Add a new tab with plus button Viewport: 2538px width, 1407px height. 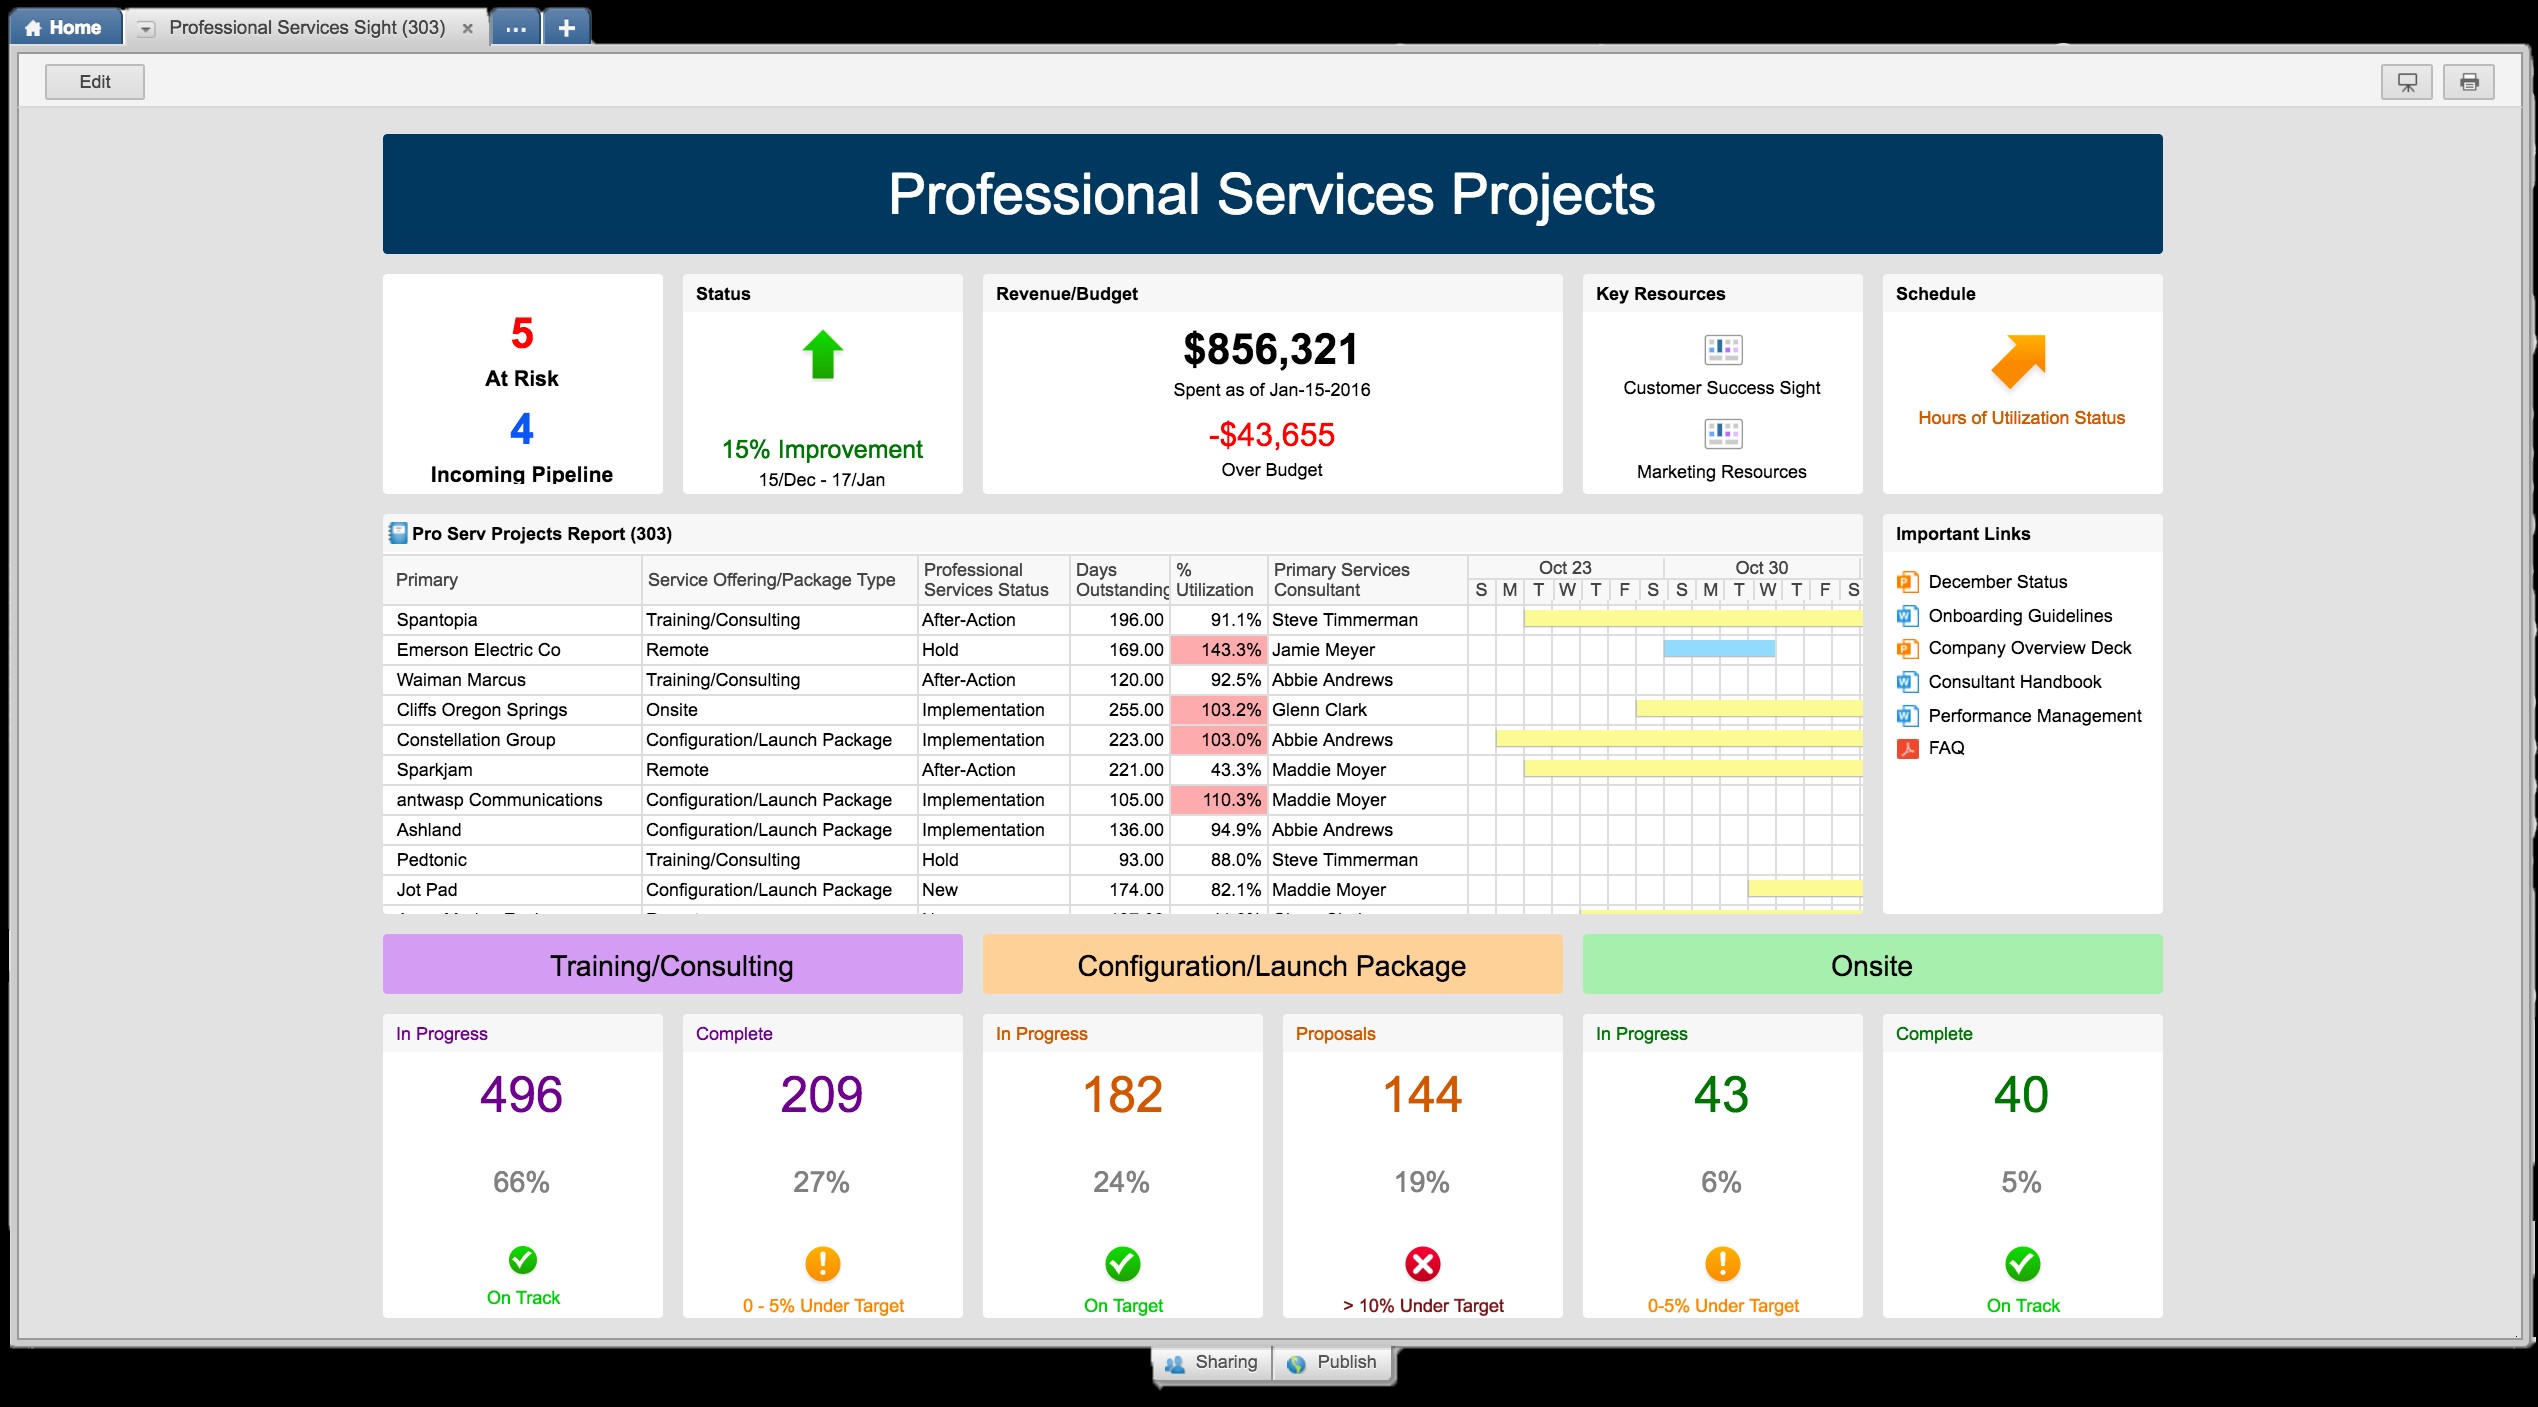click(x=567, y=29)
